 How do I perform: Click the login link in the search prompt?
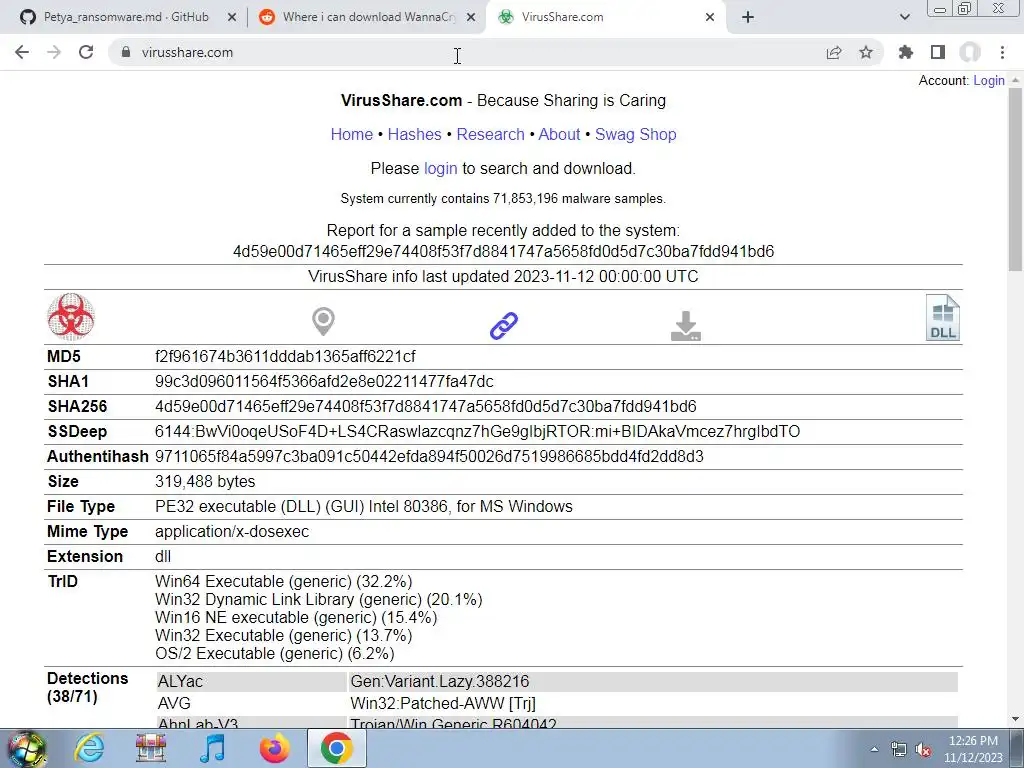[x=441, y=168]
